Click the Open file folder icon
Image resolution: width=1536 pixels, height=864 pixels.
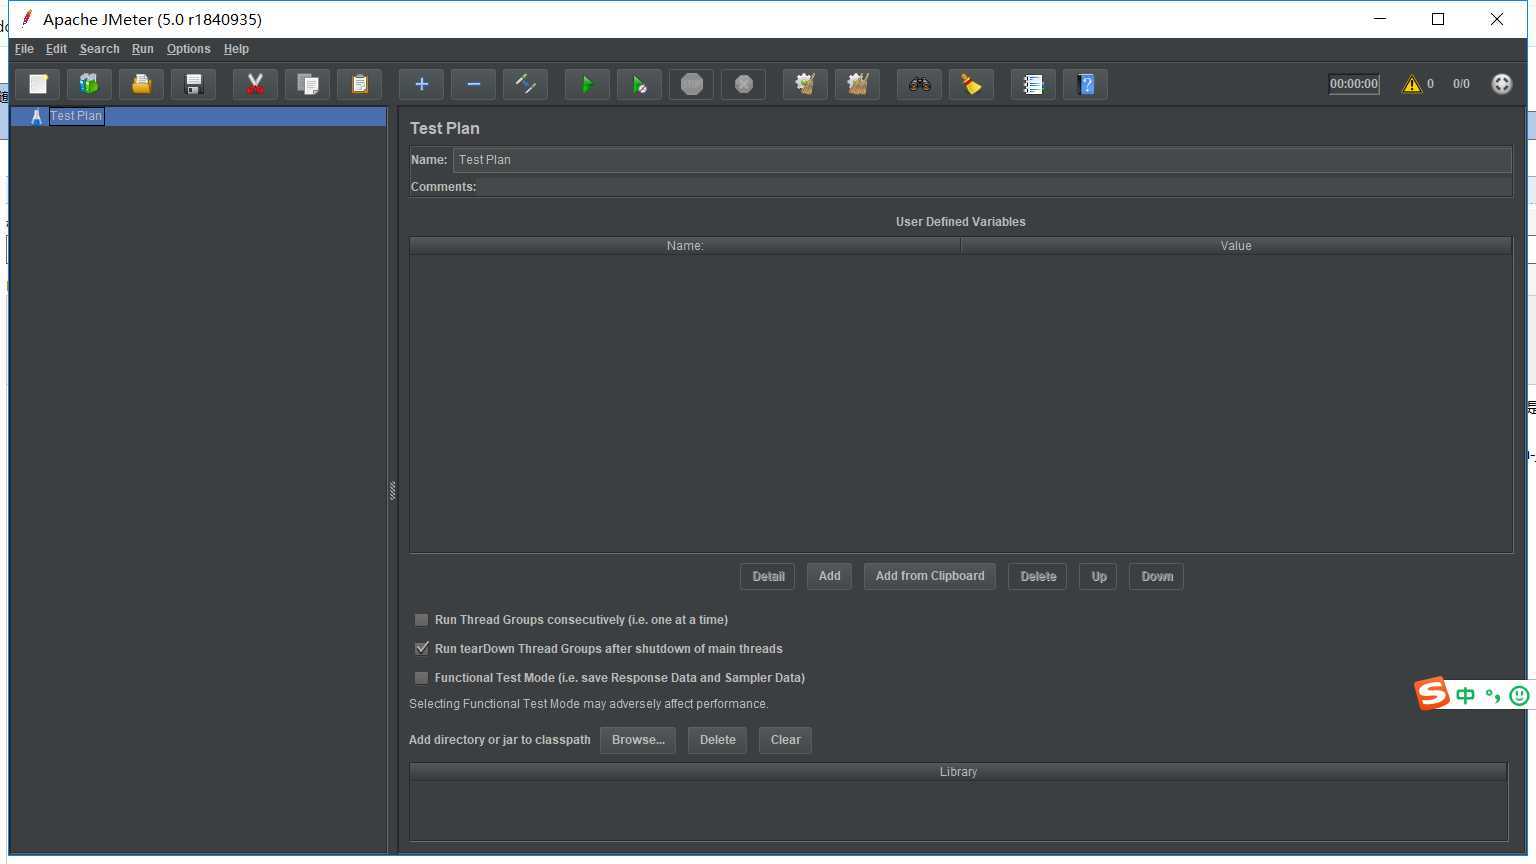pos(141,84)
